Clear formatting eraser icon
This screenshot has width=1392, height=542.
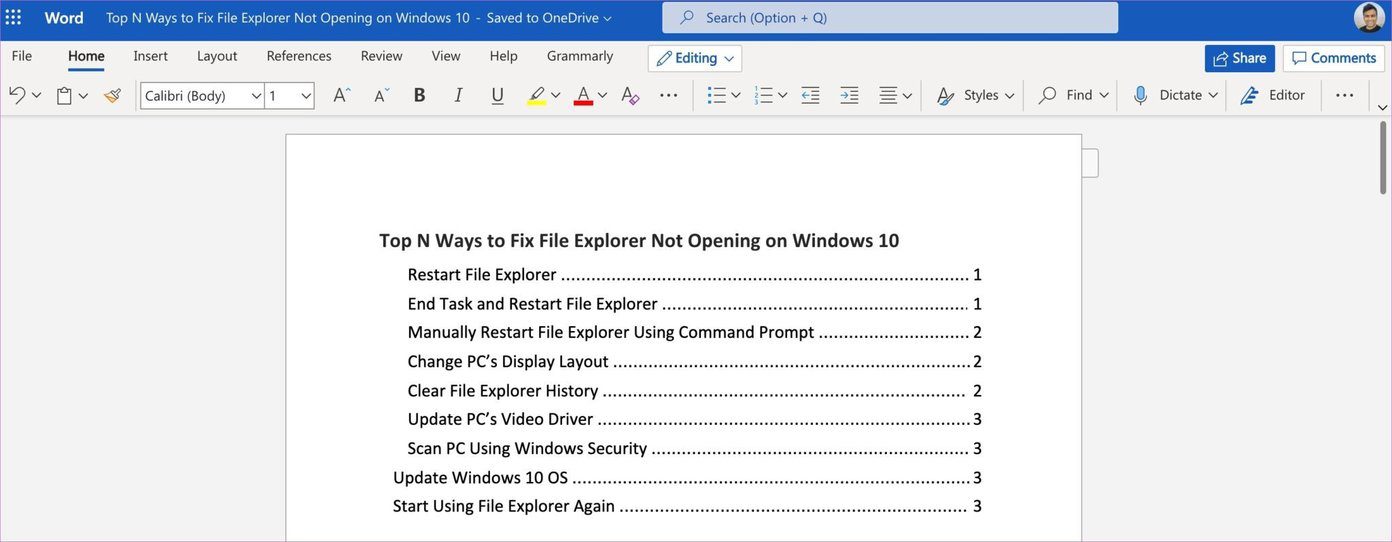click(x=629, y=95)
